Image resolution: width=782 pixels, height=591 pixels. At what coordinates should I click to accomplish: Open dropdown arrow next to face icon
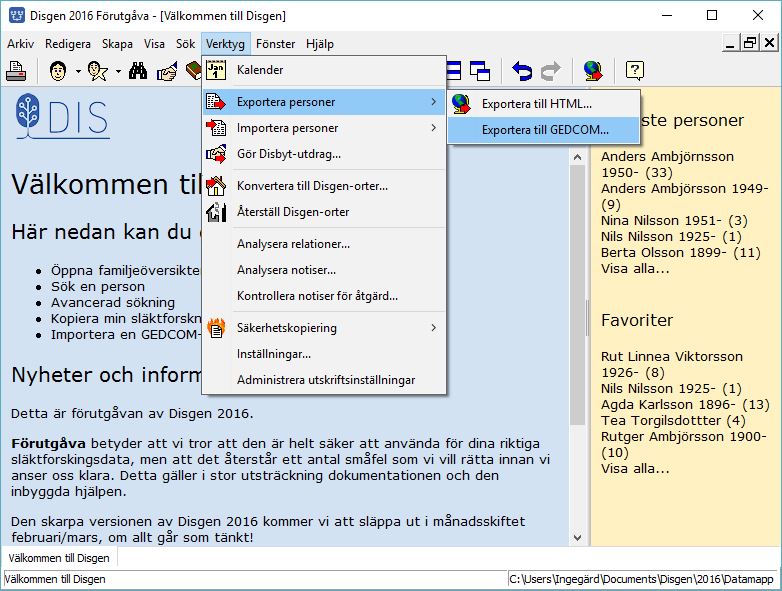pyautogui.click(x=78, y=71)
